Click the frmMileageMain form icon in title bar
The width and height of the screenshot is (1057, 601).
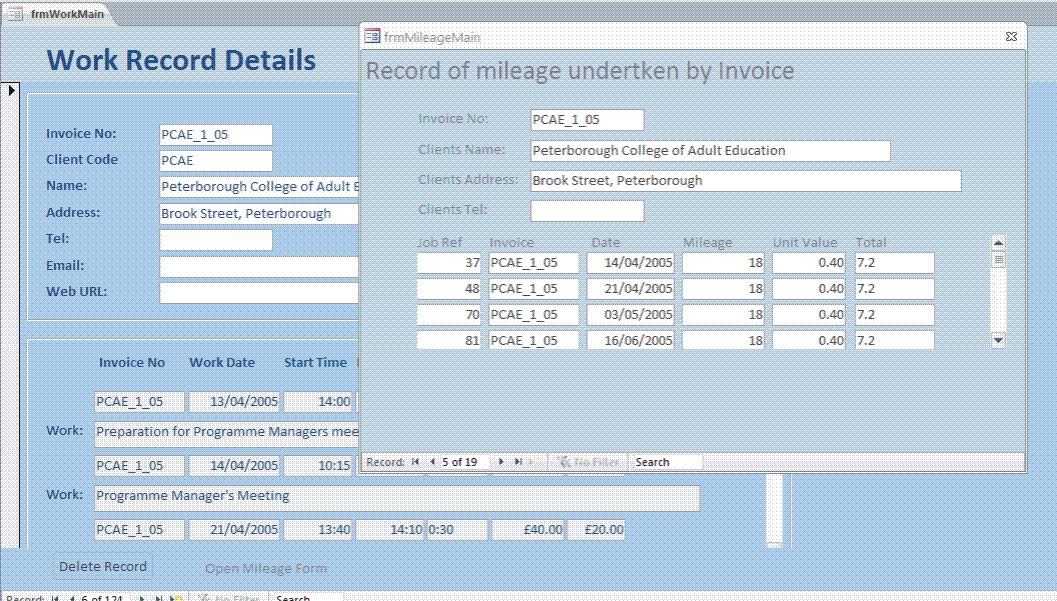[372, 36]
